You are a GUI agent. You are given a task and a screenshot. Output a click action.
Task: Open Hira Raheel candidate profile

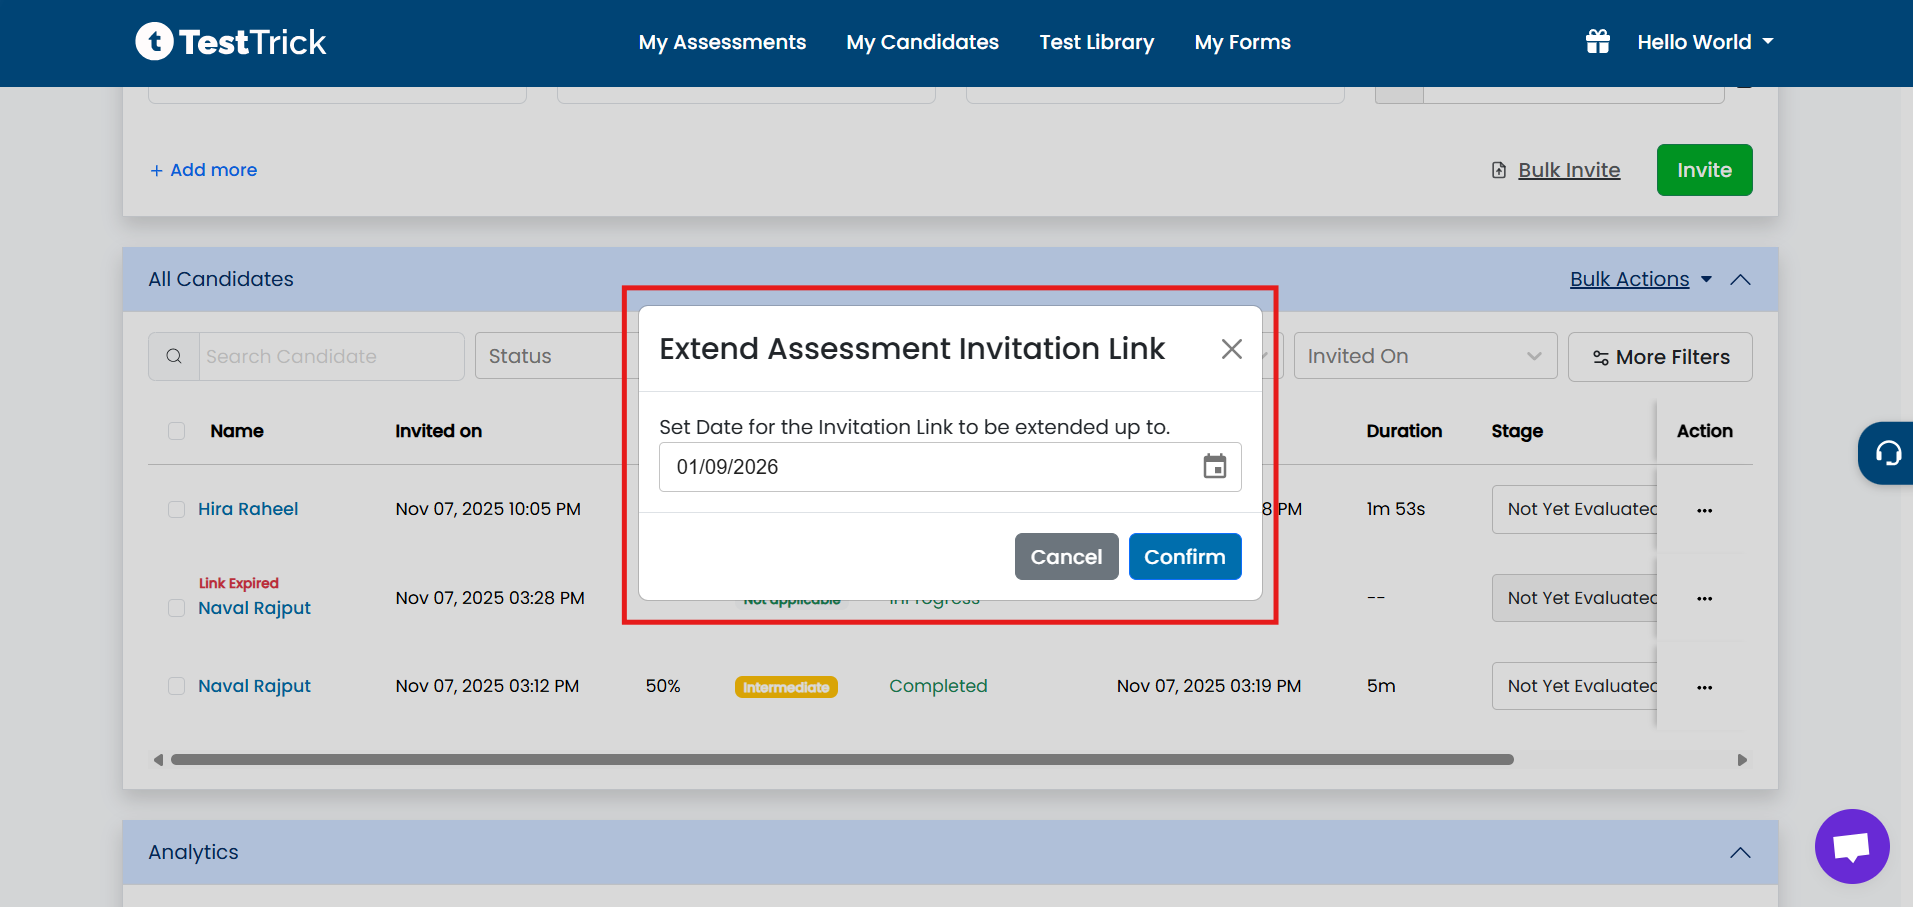coord(248,509)
